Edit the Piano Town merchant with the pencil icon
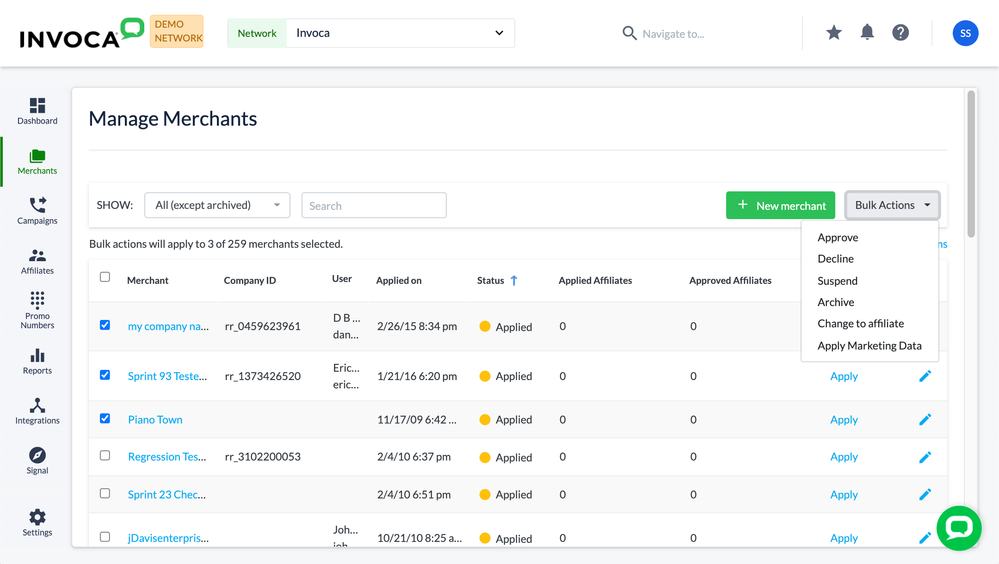 point(925,420)
